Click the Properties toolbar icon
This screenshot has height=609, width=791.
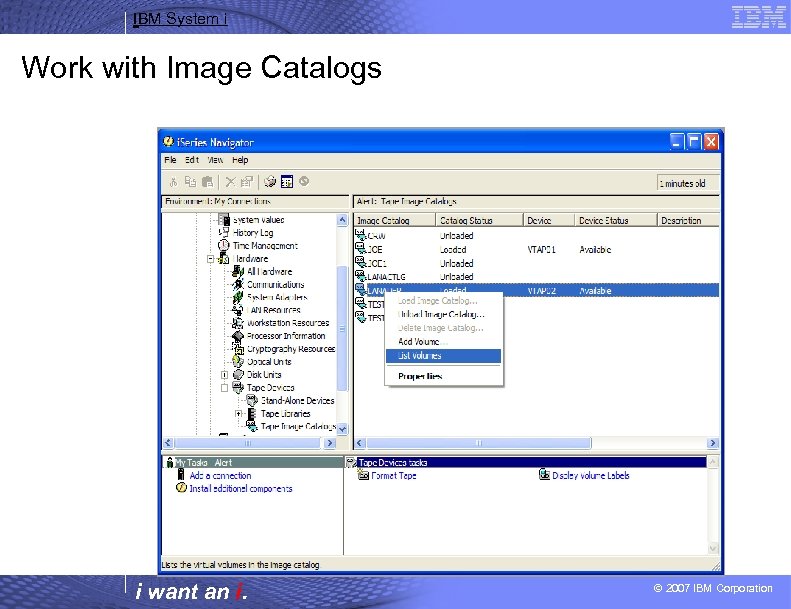pyautogui.click(x=247, y=182)
